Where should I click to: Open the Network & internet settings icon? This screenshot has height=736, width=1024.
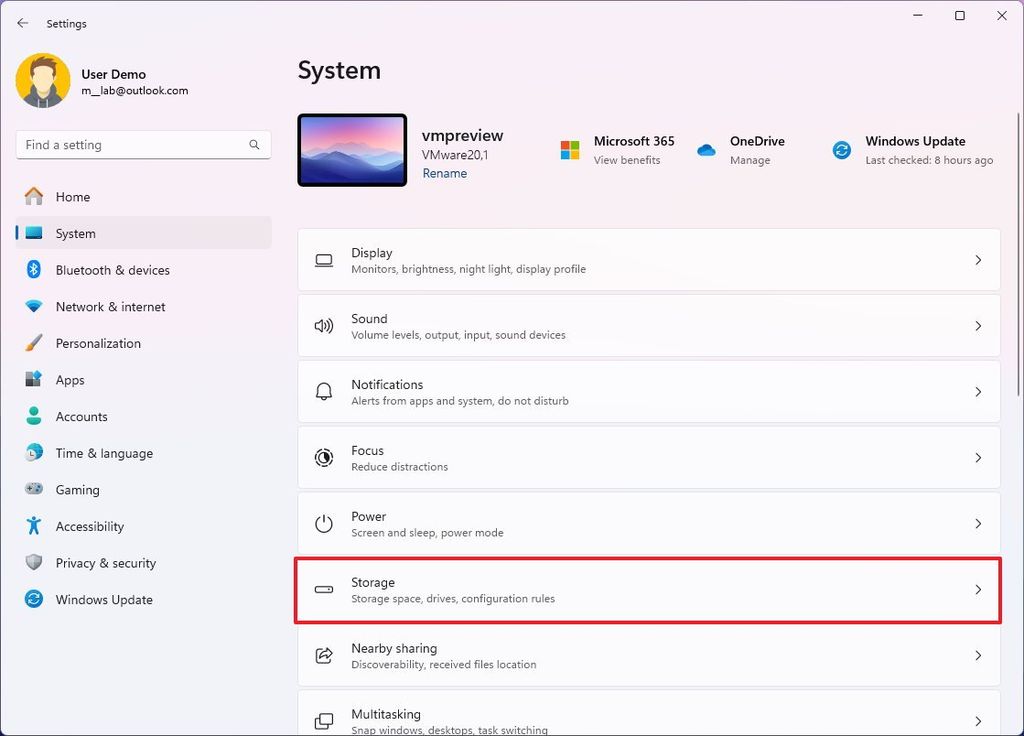tap(31, 306)
